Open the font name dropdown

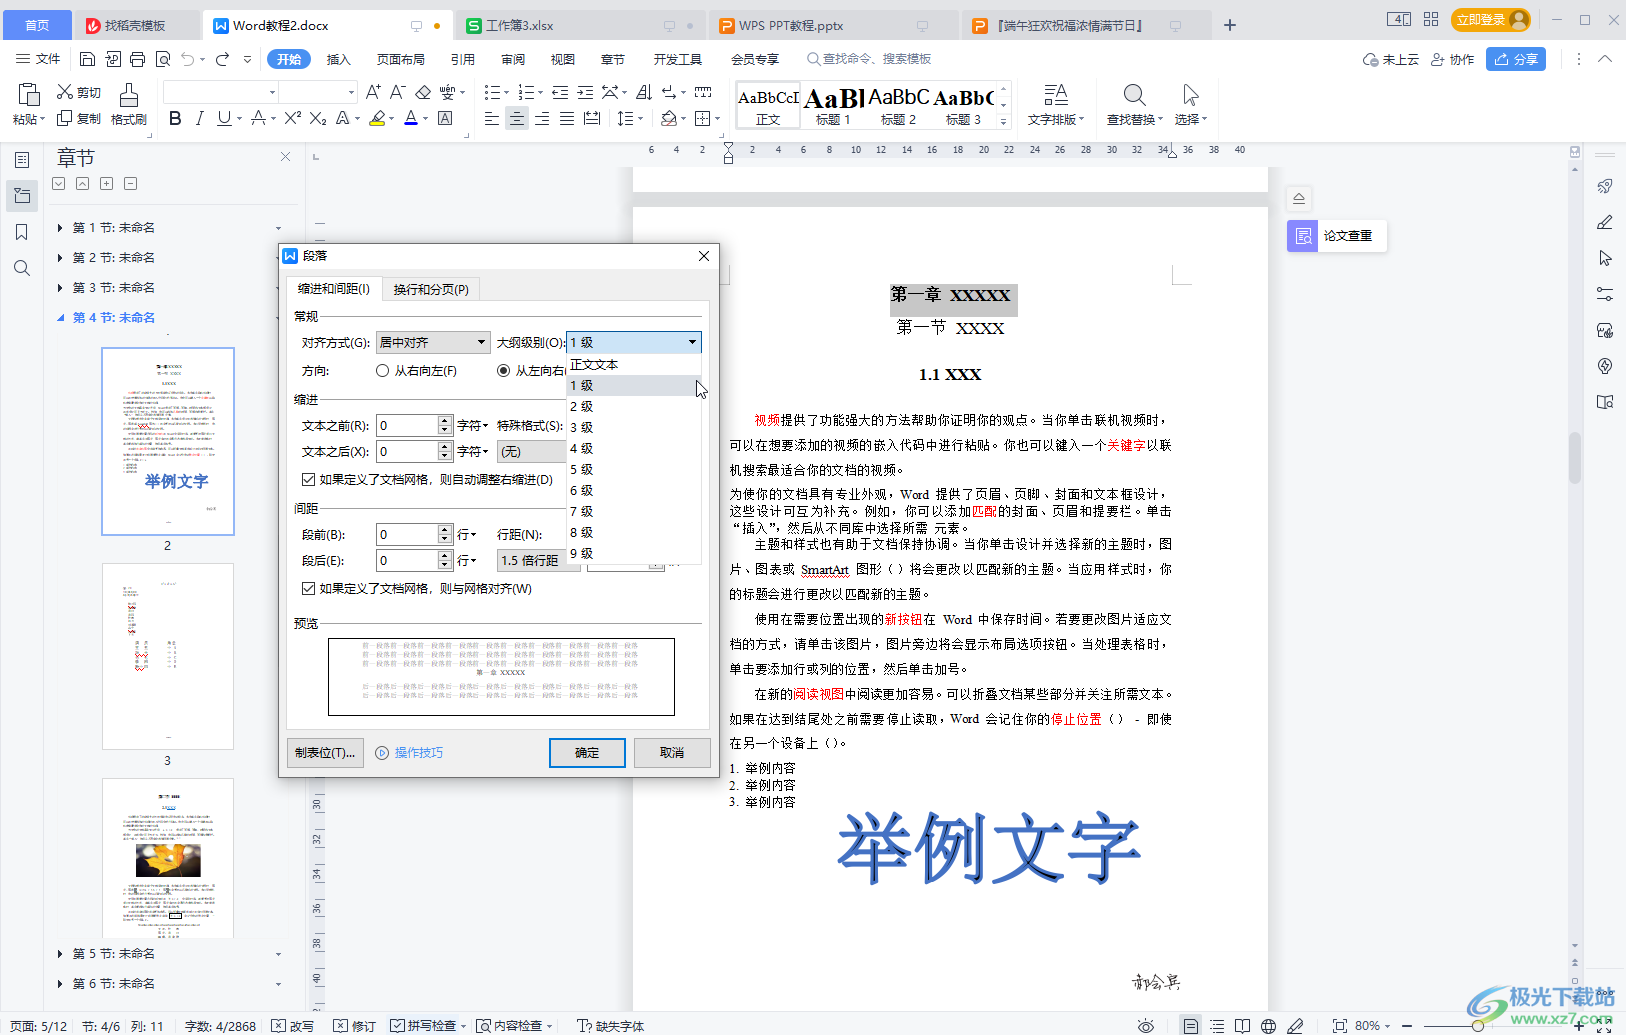pyautogui.click(x=272, y=92)
